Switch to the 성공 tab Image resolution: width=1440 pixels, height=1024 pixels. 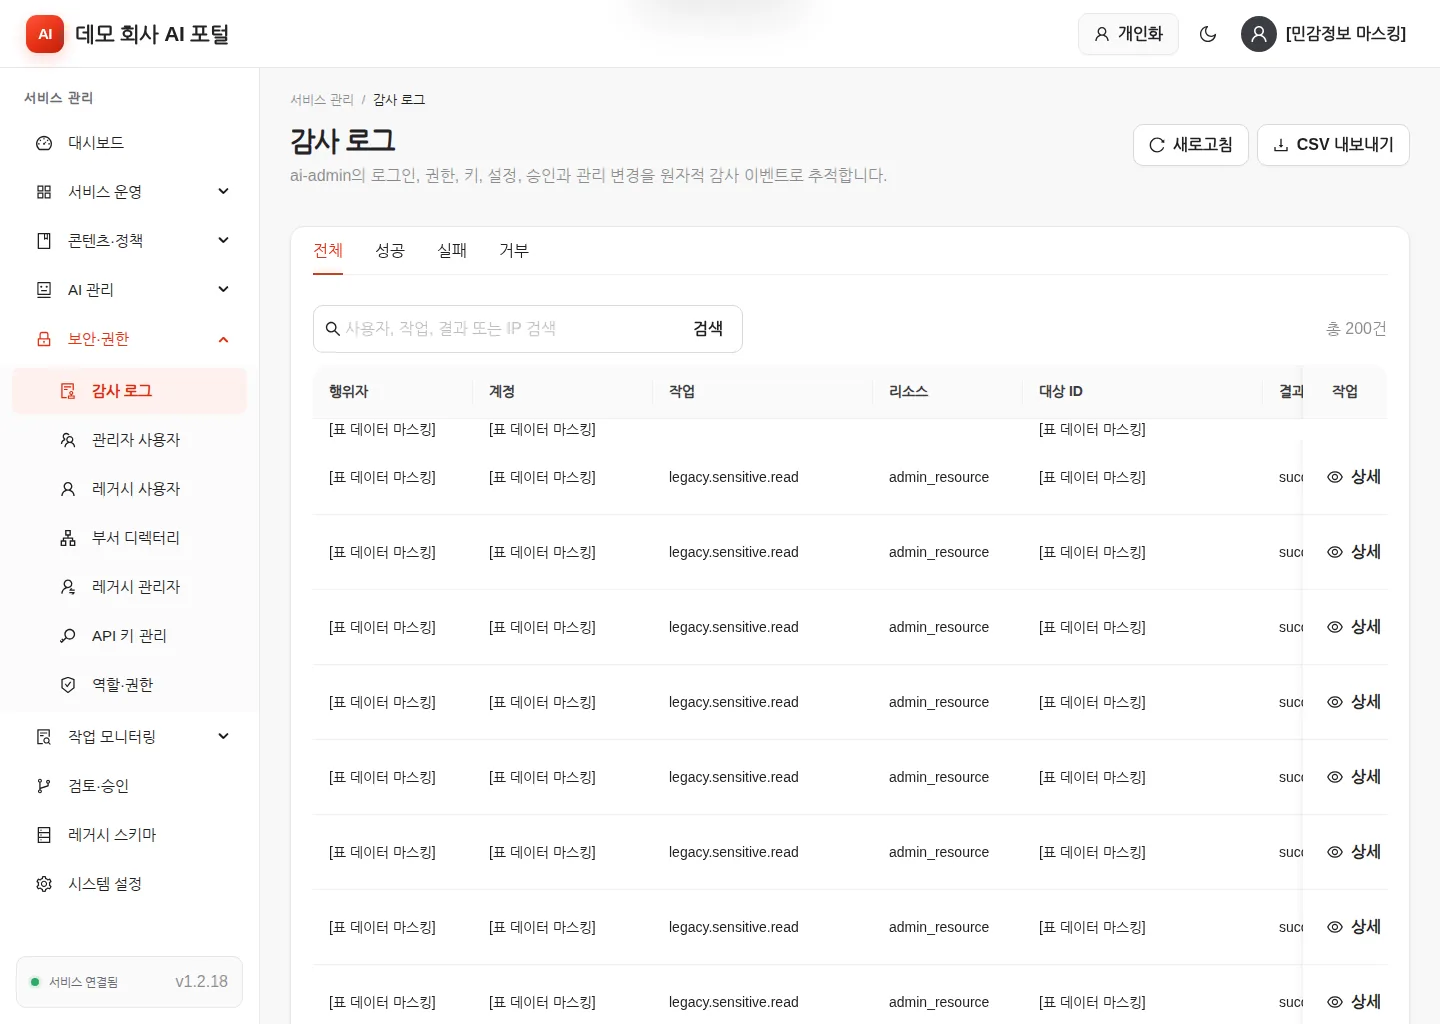click(390, 251)
